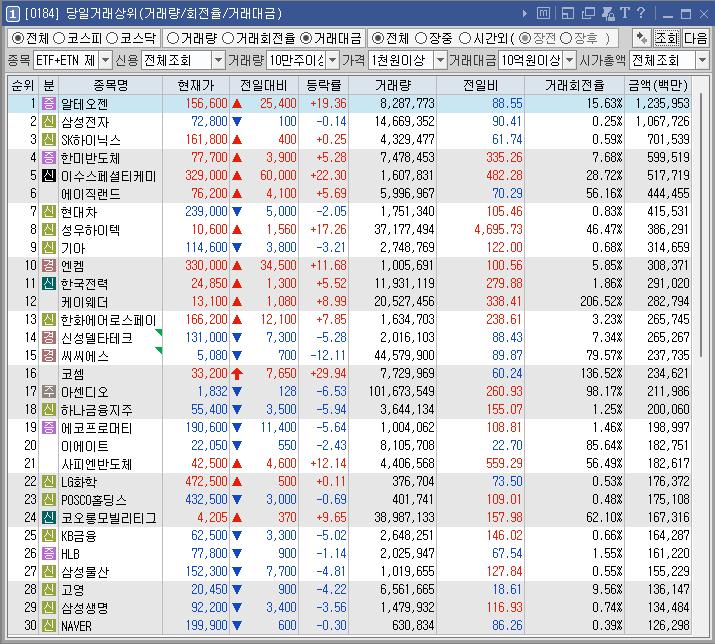
Task: Click the 증 badge icon for HLB
Action: [49, 553]
